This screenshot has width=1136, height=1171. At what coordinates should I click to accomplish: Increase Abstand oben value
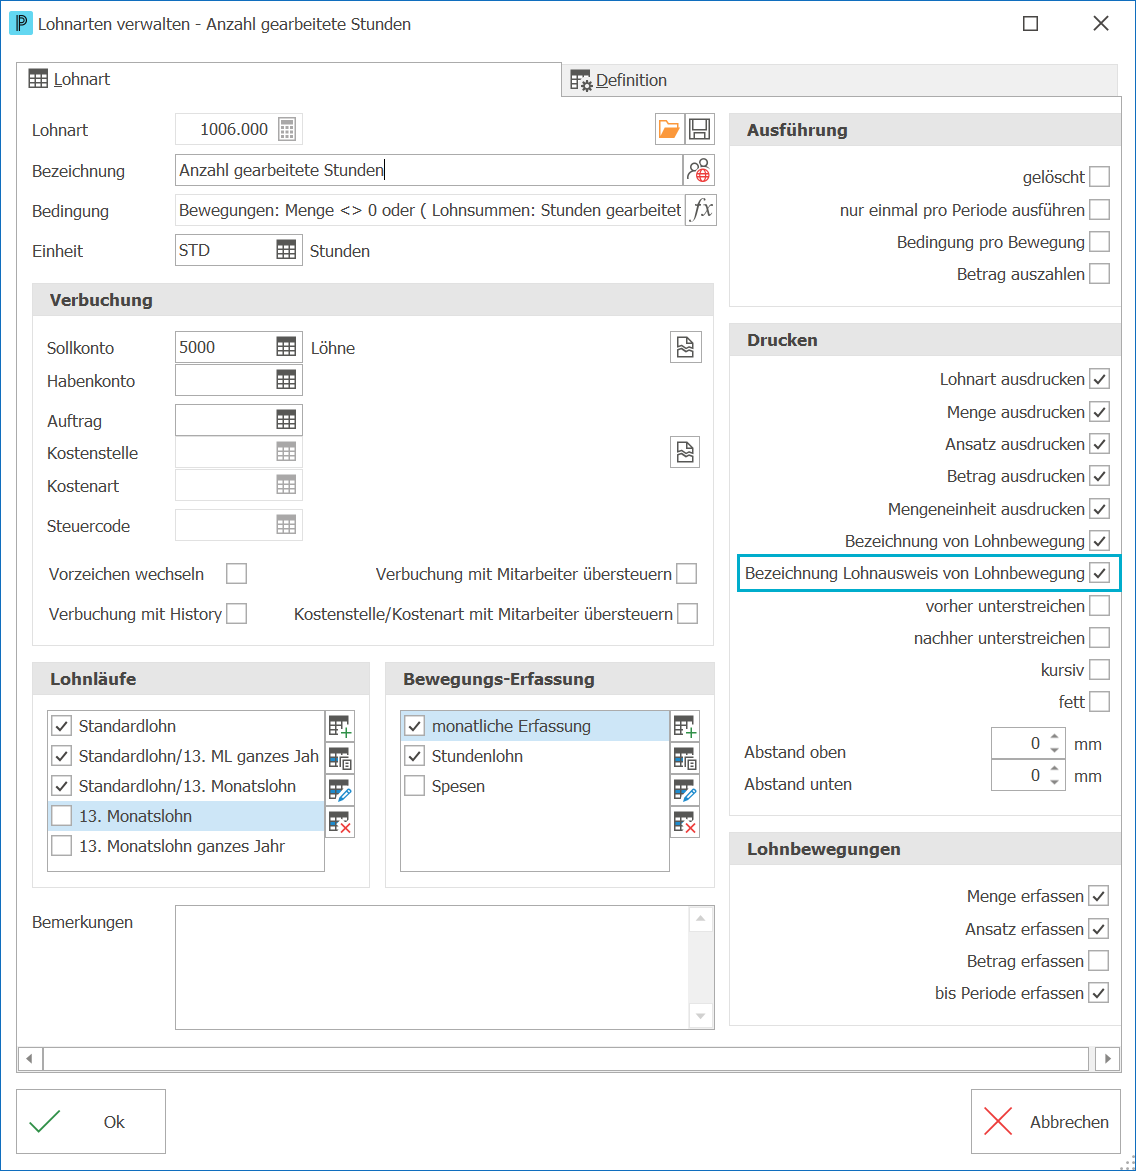(x=1055, y=737)
